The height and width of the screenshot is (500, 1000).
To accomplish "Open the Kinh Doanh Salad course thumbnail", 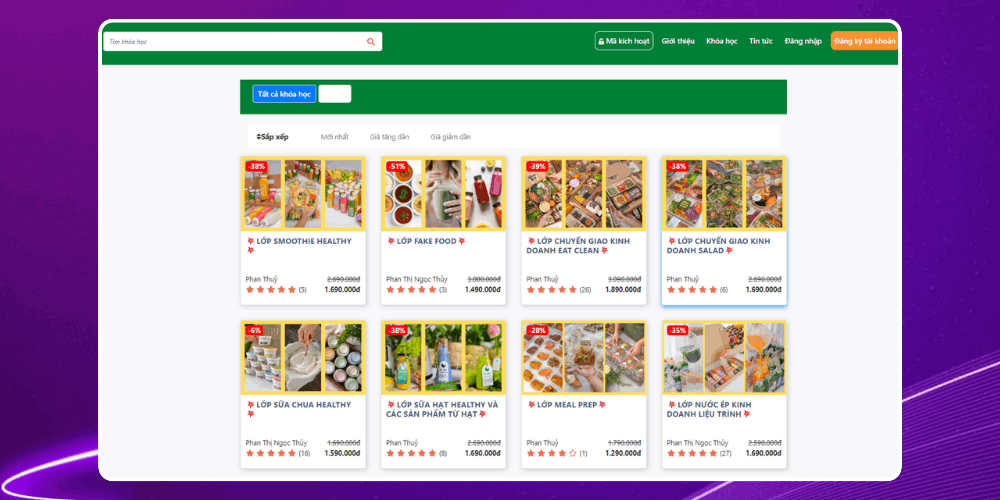I will pos(724,194).
